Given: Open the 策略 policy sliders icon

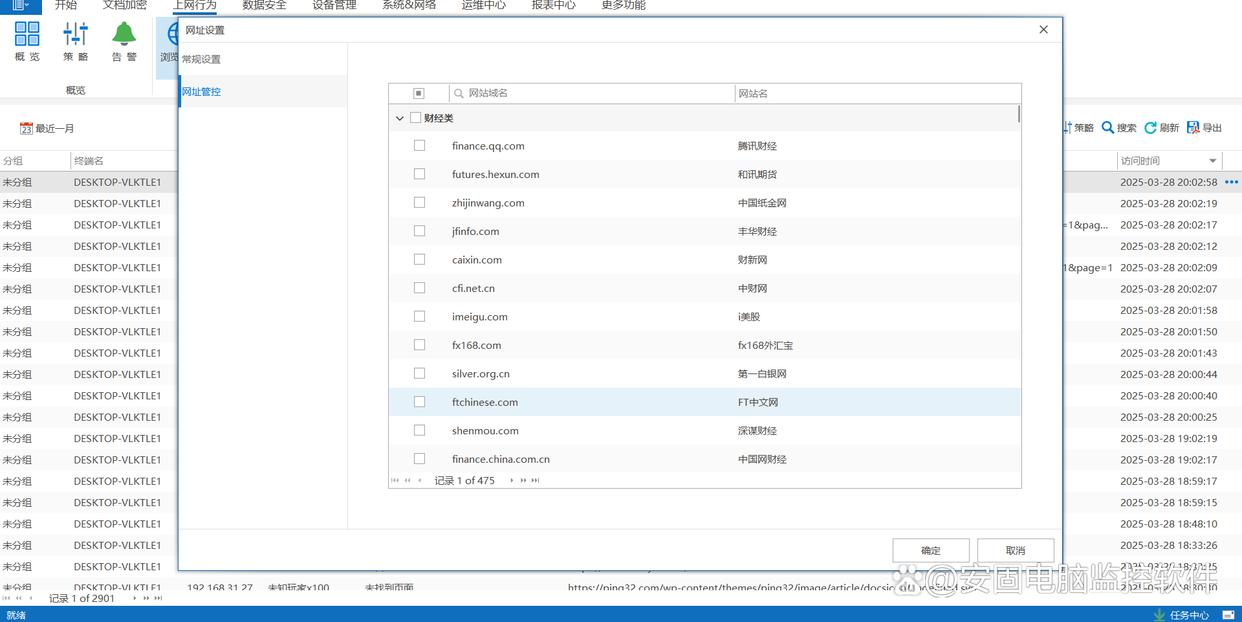Looking at the screenshot, I should tap(76, 35).
